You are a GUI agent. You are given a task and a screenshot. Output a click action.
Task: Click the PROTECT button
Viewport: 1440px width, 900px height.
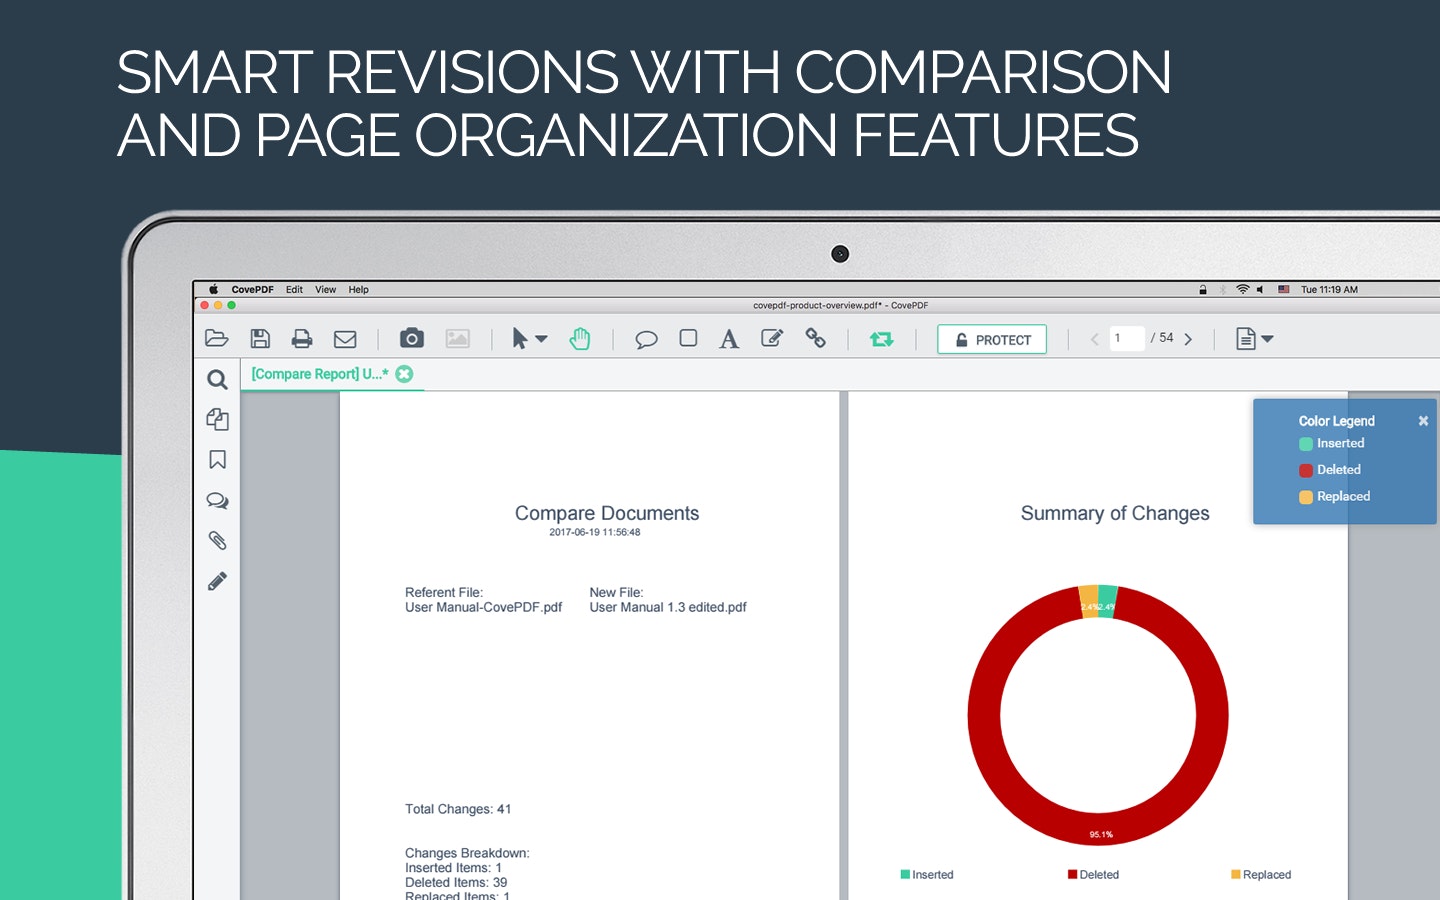pyautogui.click(x=992, y=339)
